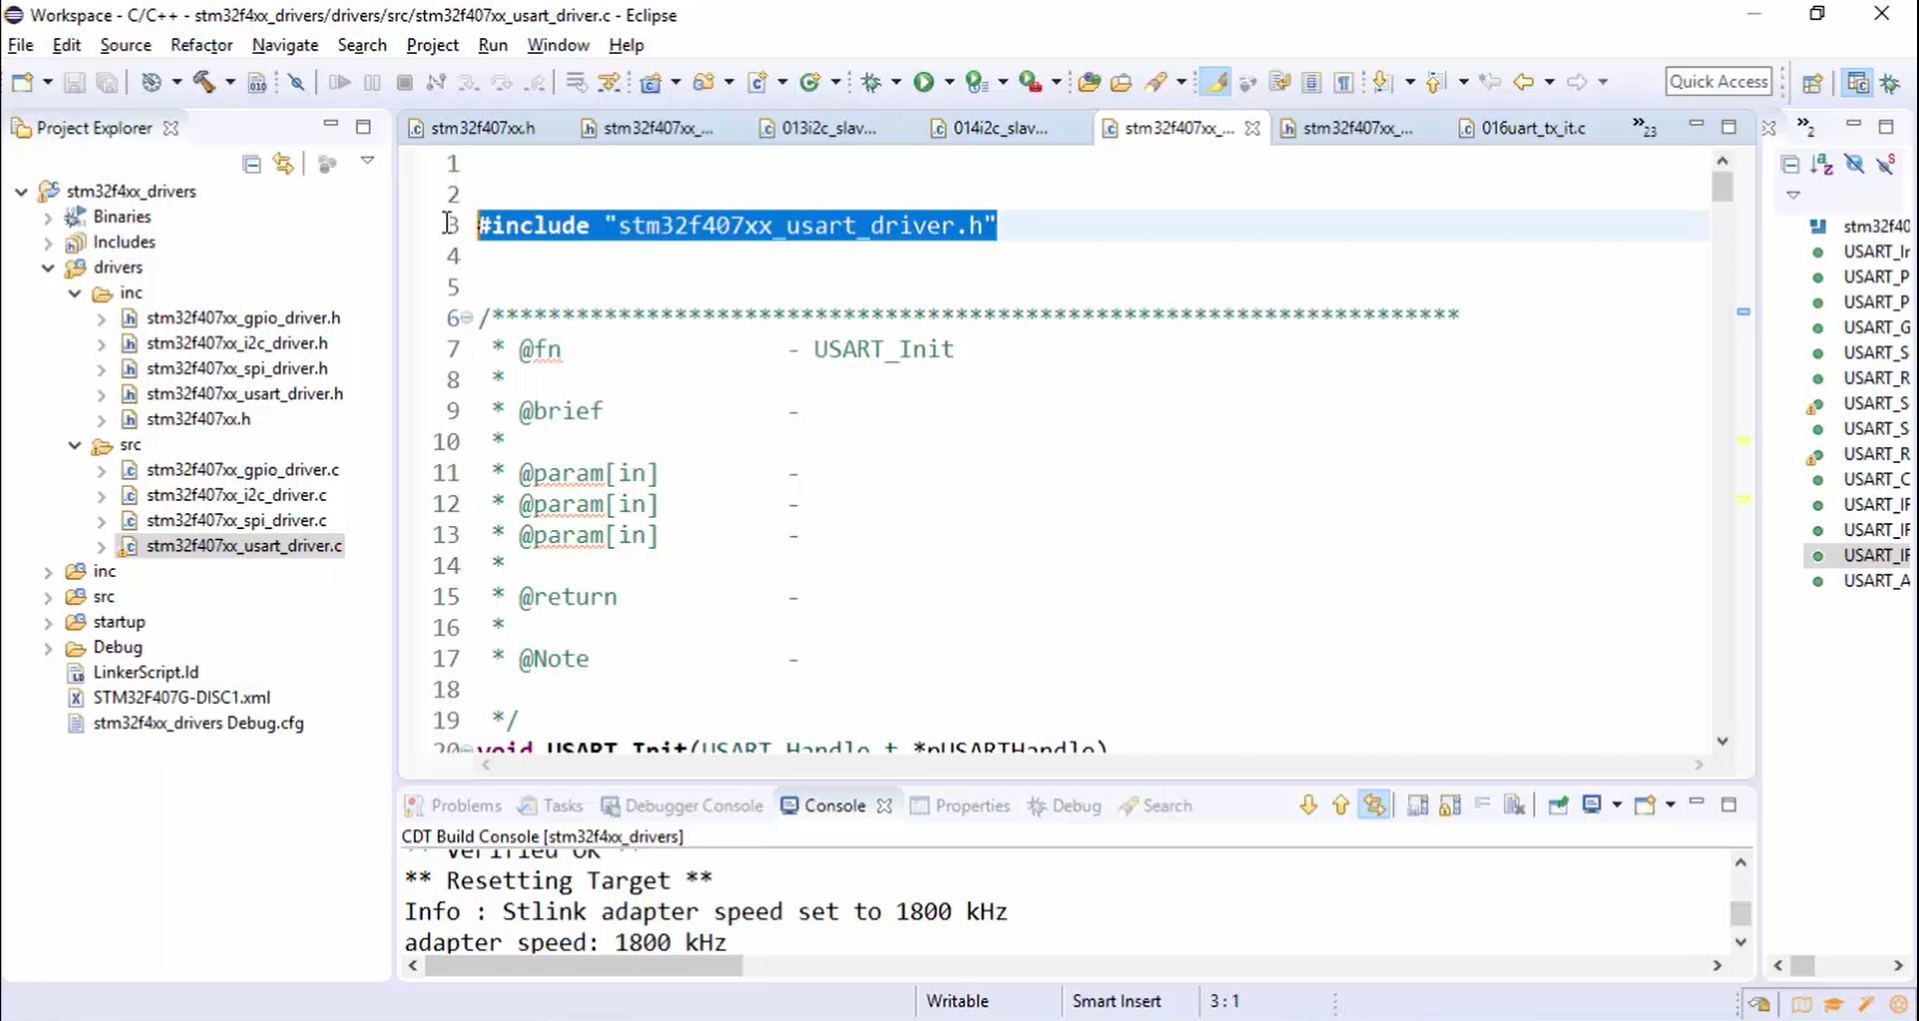Image resolution: width=1919 pixels, height=1021 pixels.
Task: Collapse the drivers folder
Action: pyautogui.click(x=48, y=267)
